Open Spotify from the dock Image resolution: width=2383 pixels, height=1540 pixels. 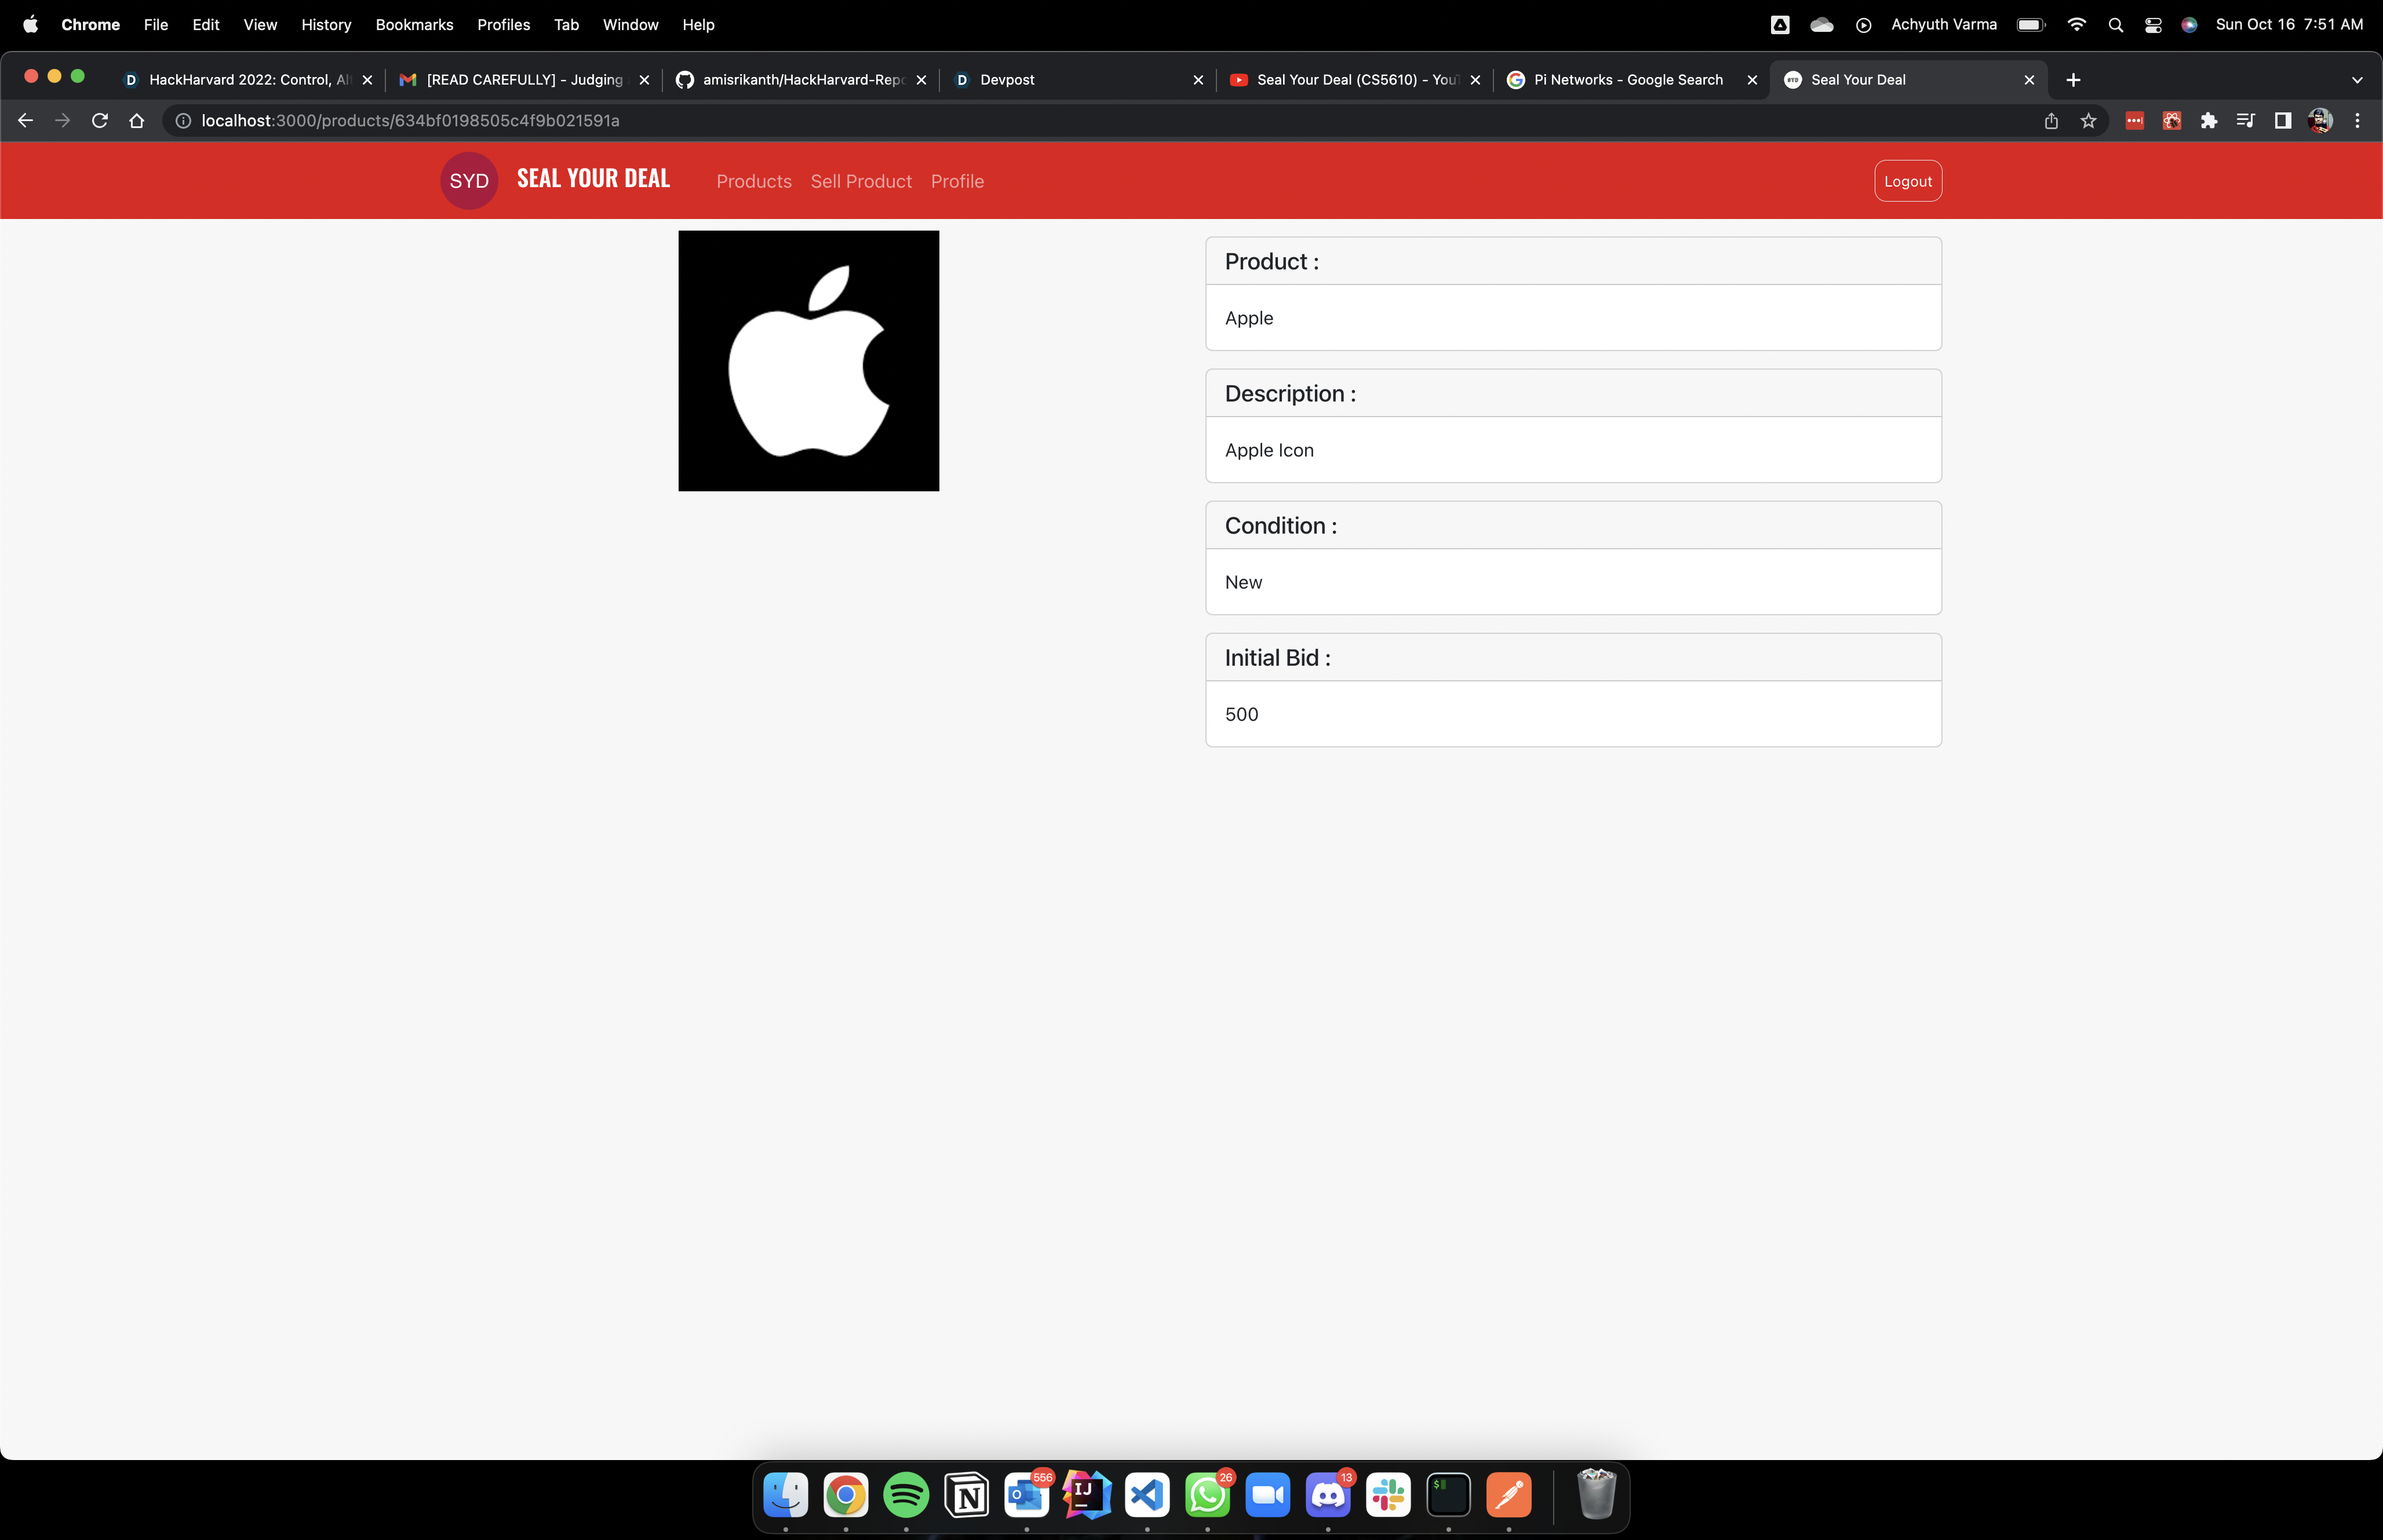tap(905, 1495)
